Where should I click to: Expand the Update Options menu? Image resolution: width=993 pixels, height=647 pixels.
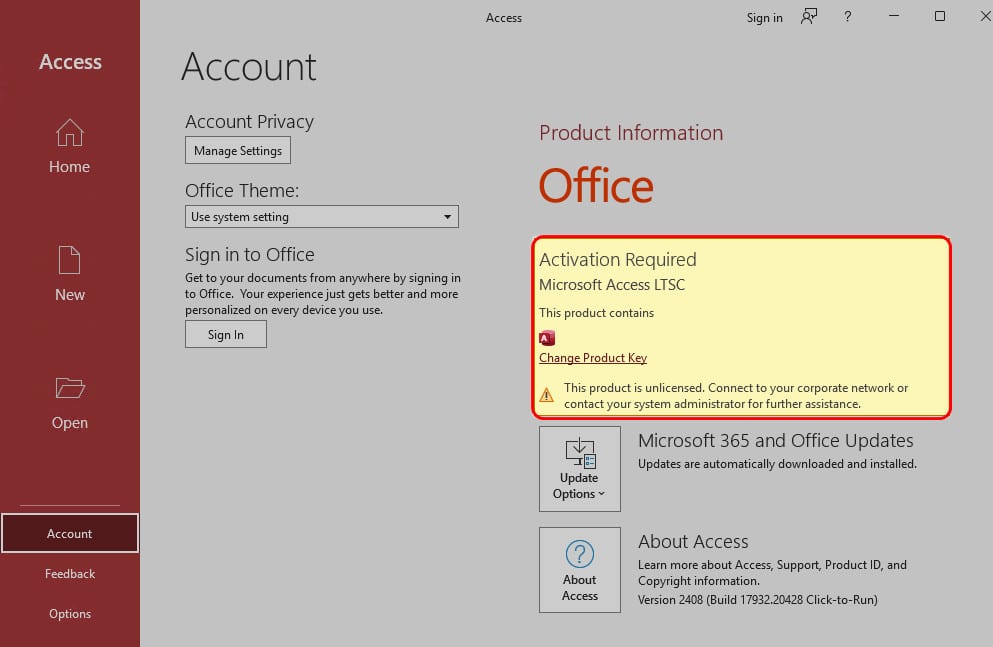579,468
